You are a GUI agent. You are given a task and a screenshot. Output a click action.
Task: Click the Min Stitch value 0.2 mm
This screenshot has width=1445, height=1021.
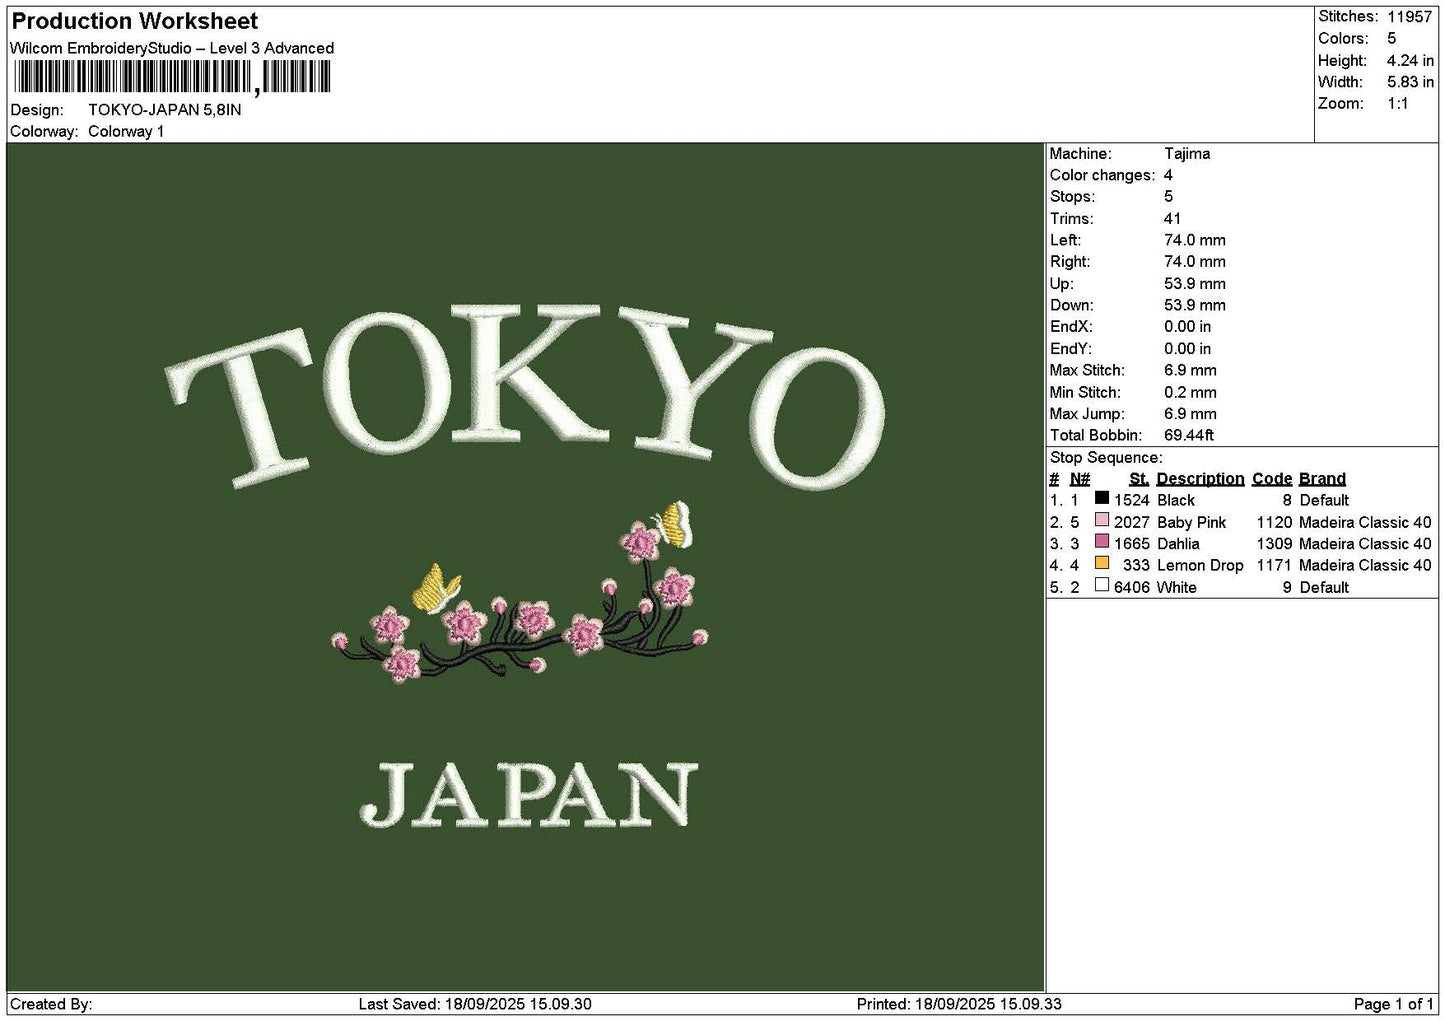click(1190, 393)
